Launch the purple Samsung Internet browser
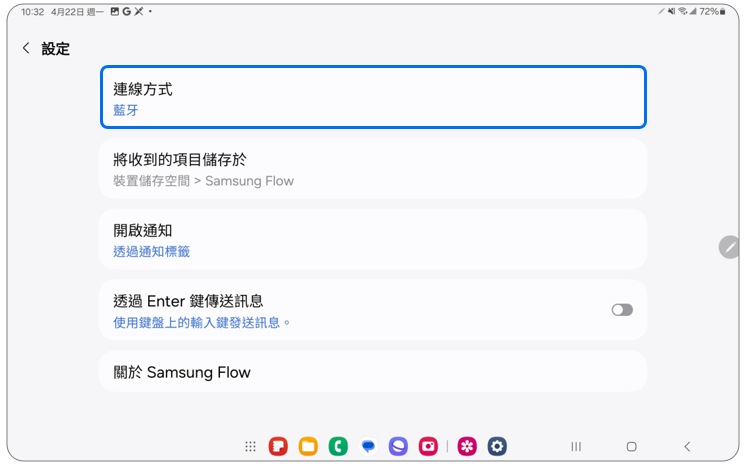Viewport: 745px width, 466px height. [398, 446]
